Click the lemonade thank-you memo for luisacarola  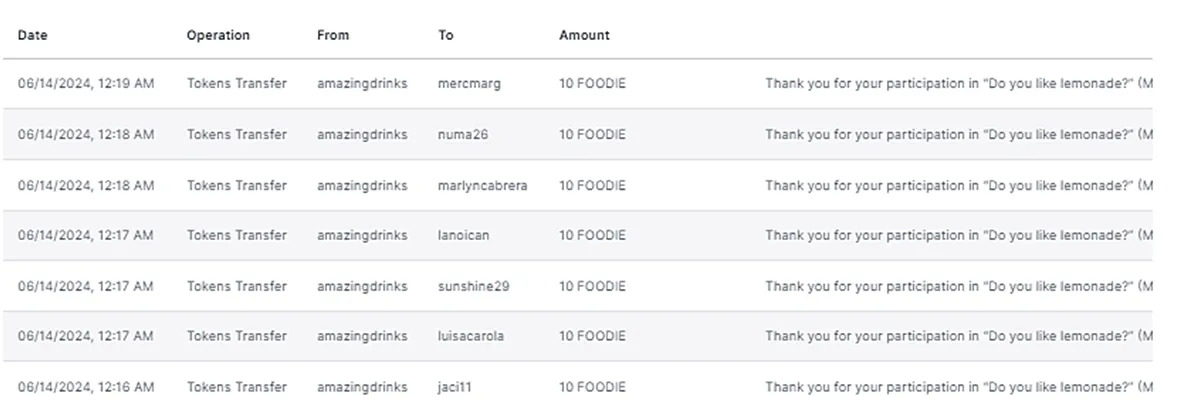pyautogui.click(x=959, y=336)
